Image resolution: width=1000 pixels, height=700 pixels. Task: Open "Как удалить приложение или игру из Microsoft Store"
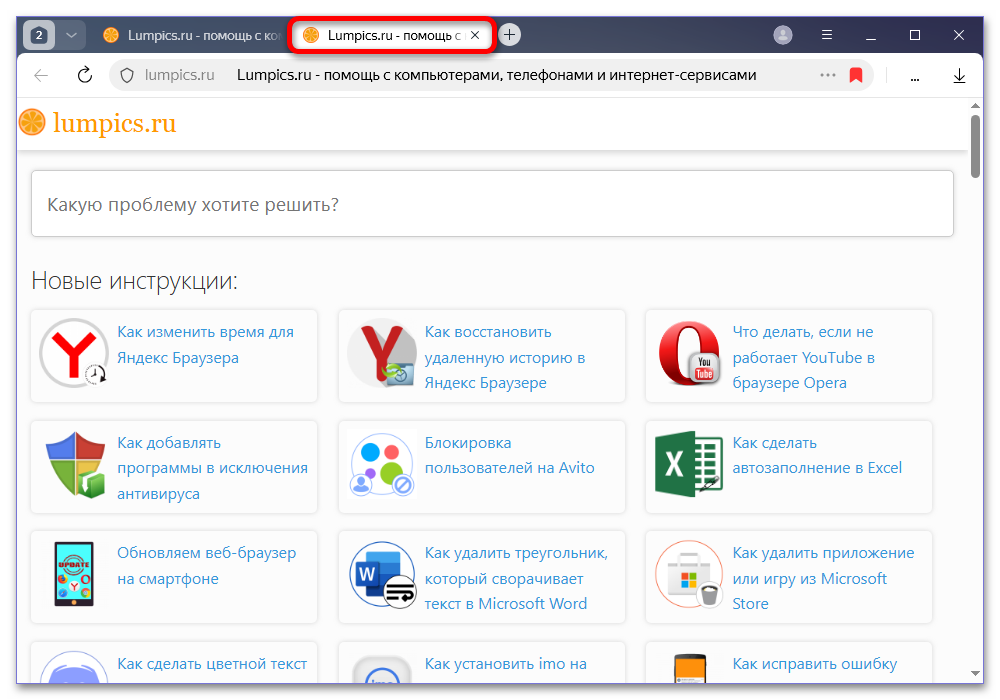tap(823, 578)
